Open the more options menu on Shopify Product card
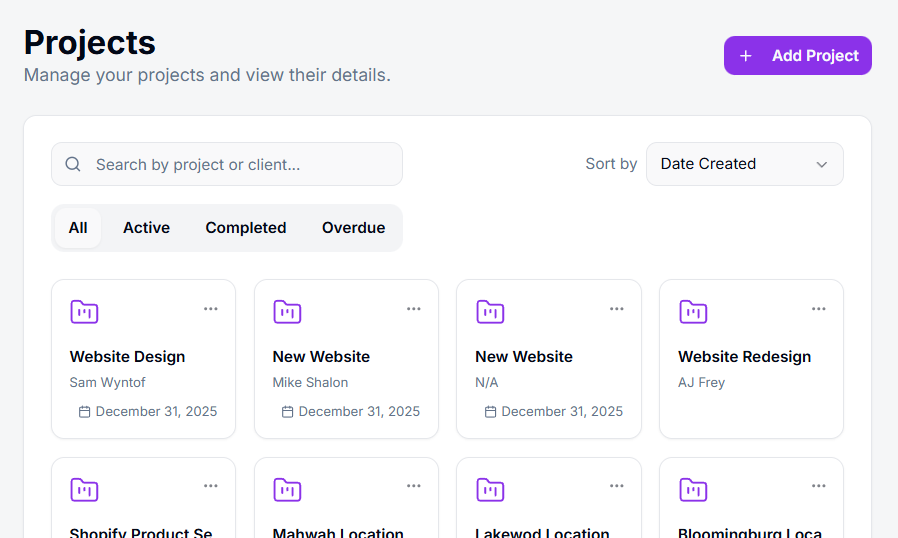898x538 pixels. tap(211, 486)
